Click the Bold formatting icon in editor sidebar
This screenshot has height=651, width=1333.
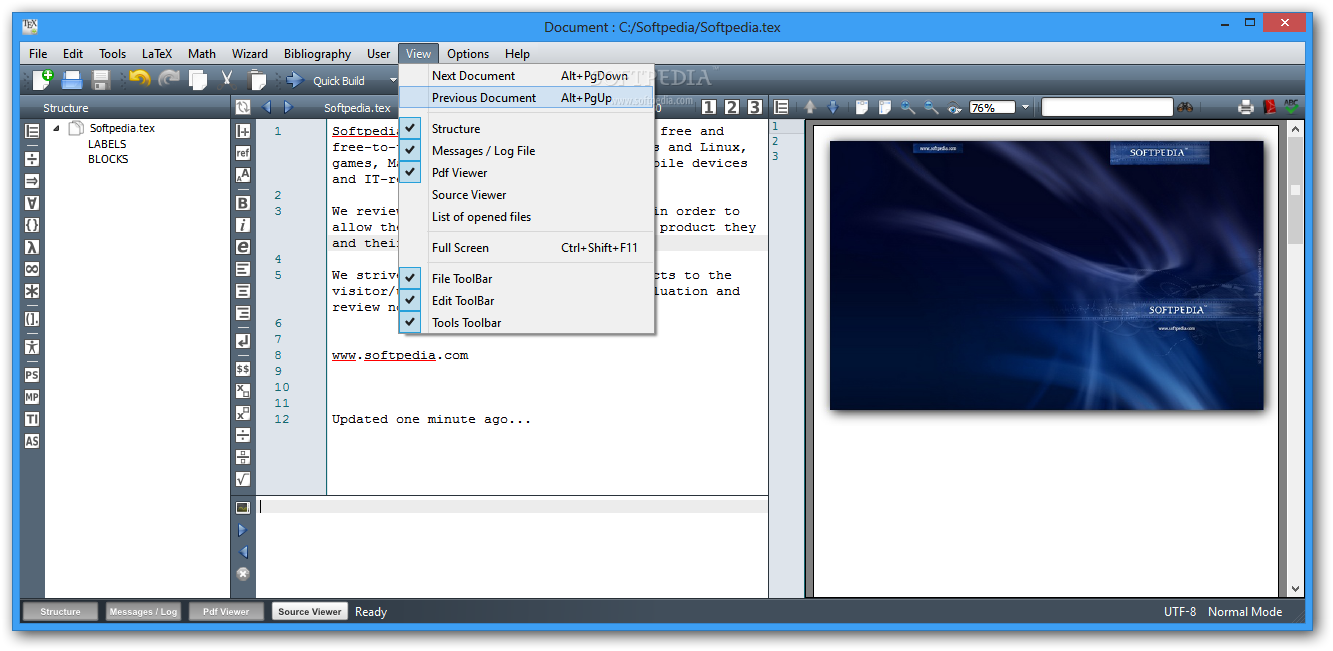click(243, 203)
